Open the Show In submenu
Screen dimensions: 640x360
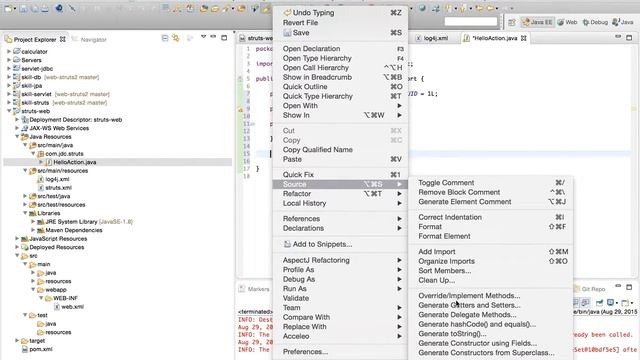pyautogui.click(x=340, y=115)
